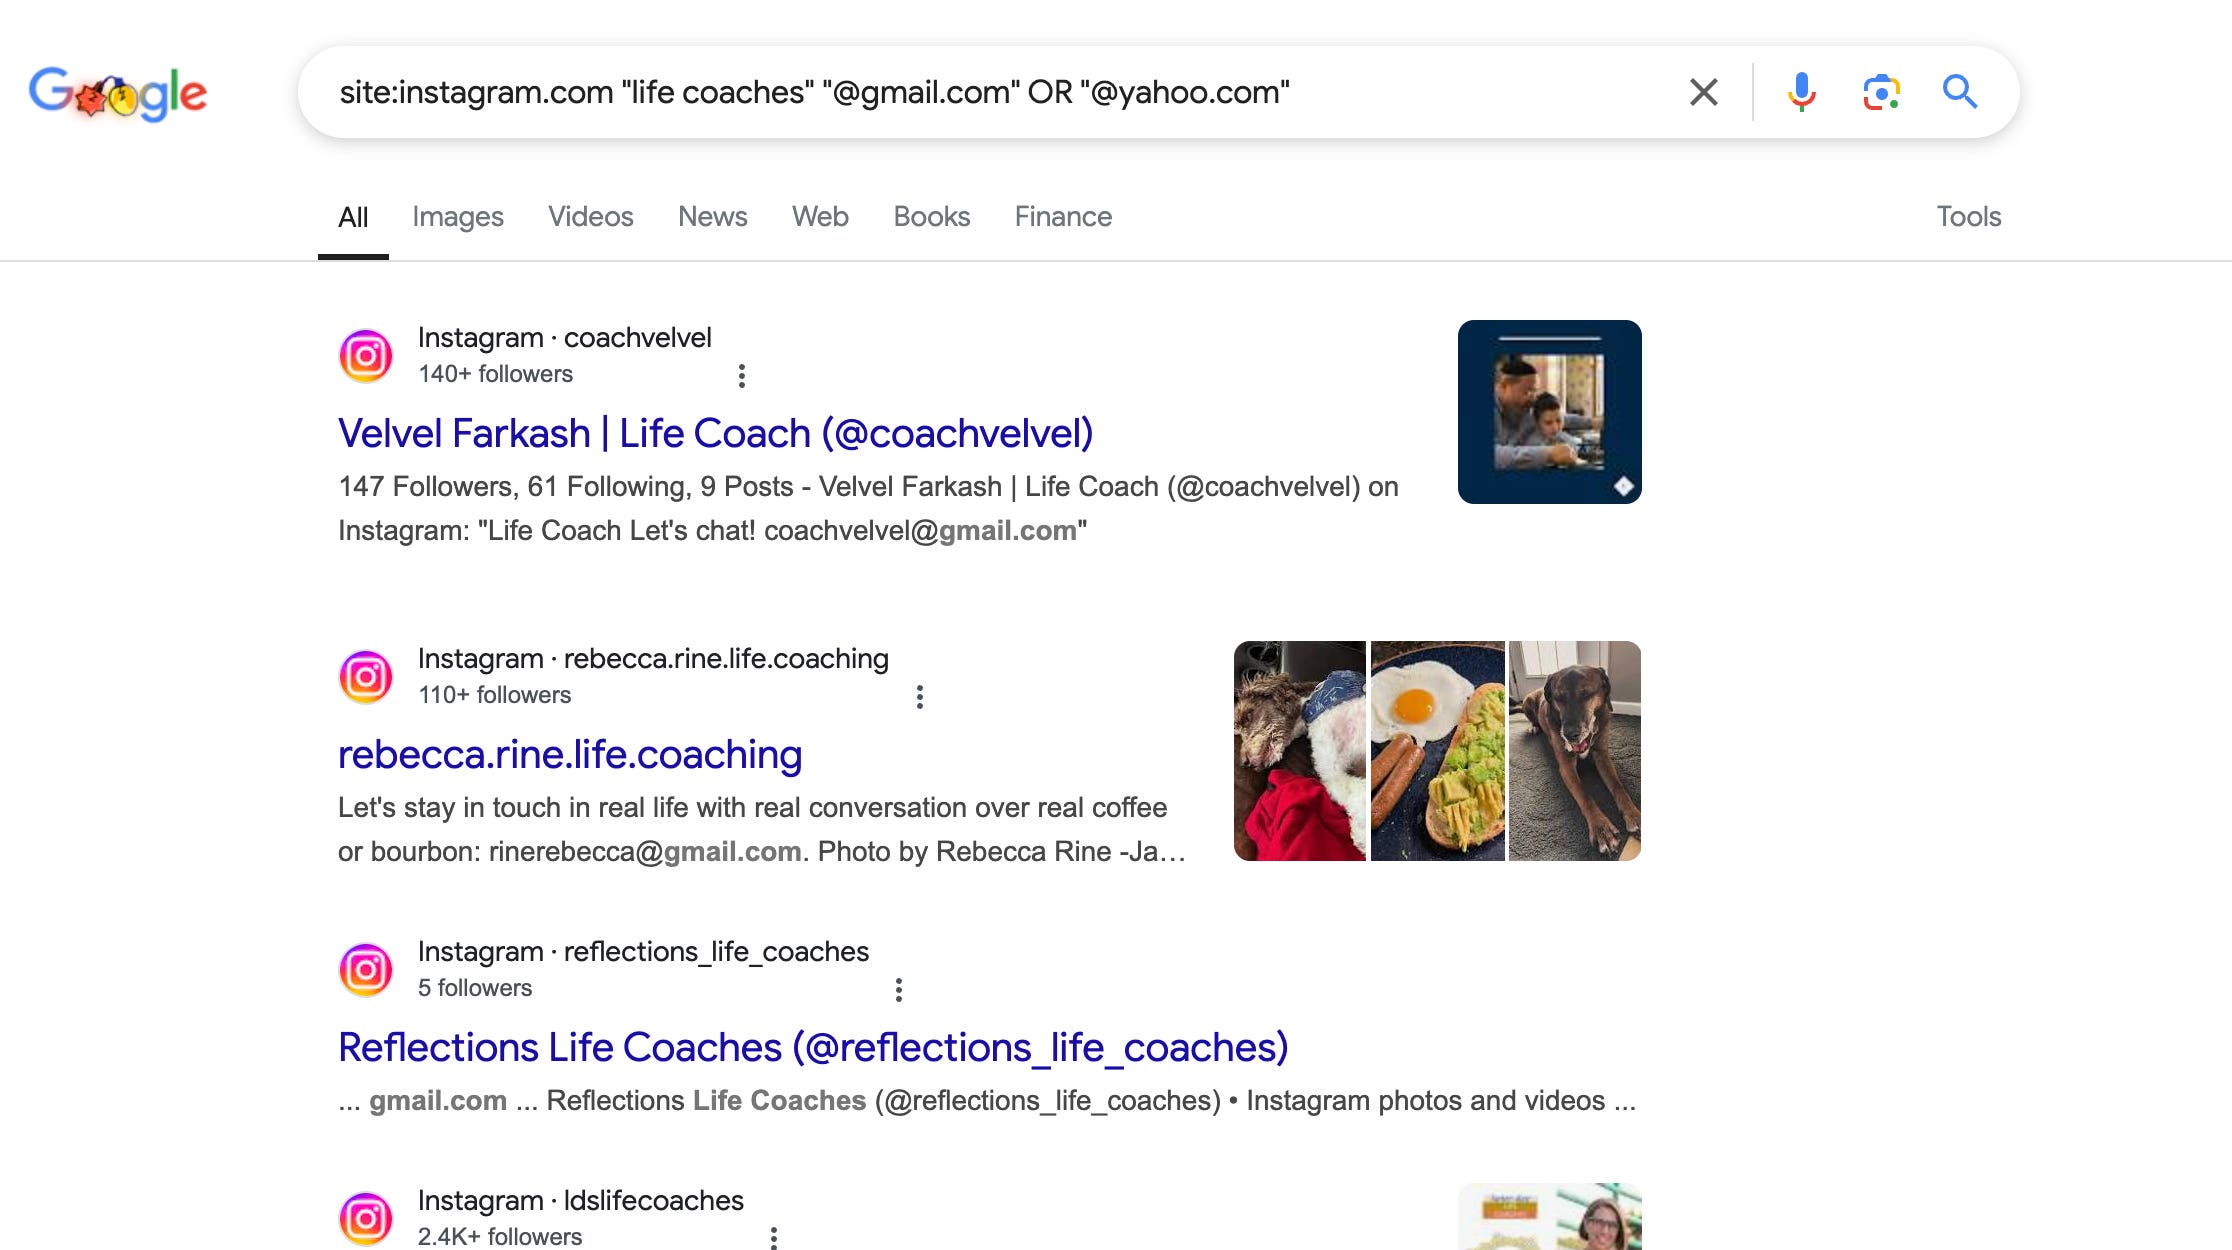Click the Instagram icon beside ldslifecoaches
Viewport: 2232px width, 1250px height.
366,1219
